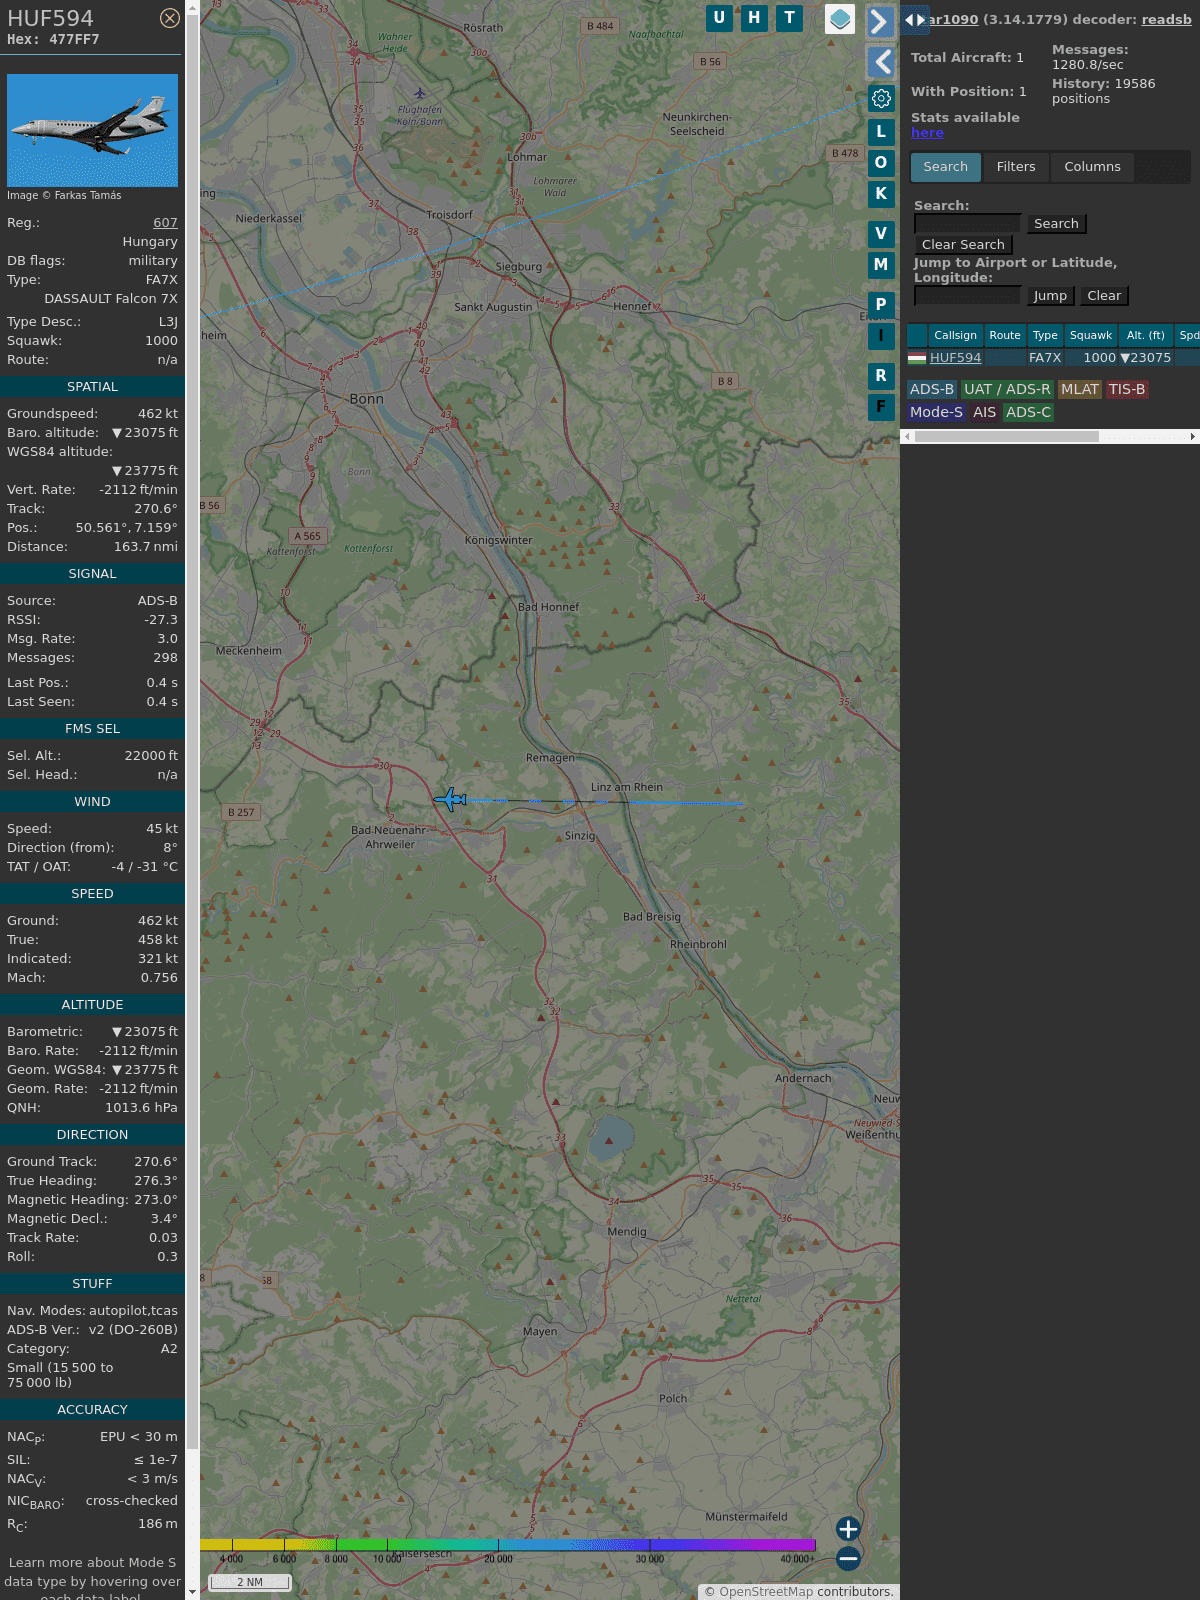1200x1600 pixels.
Task: Switch to the Columns tab
Action: 1092,167
